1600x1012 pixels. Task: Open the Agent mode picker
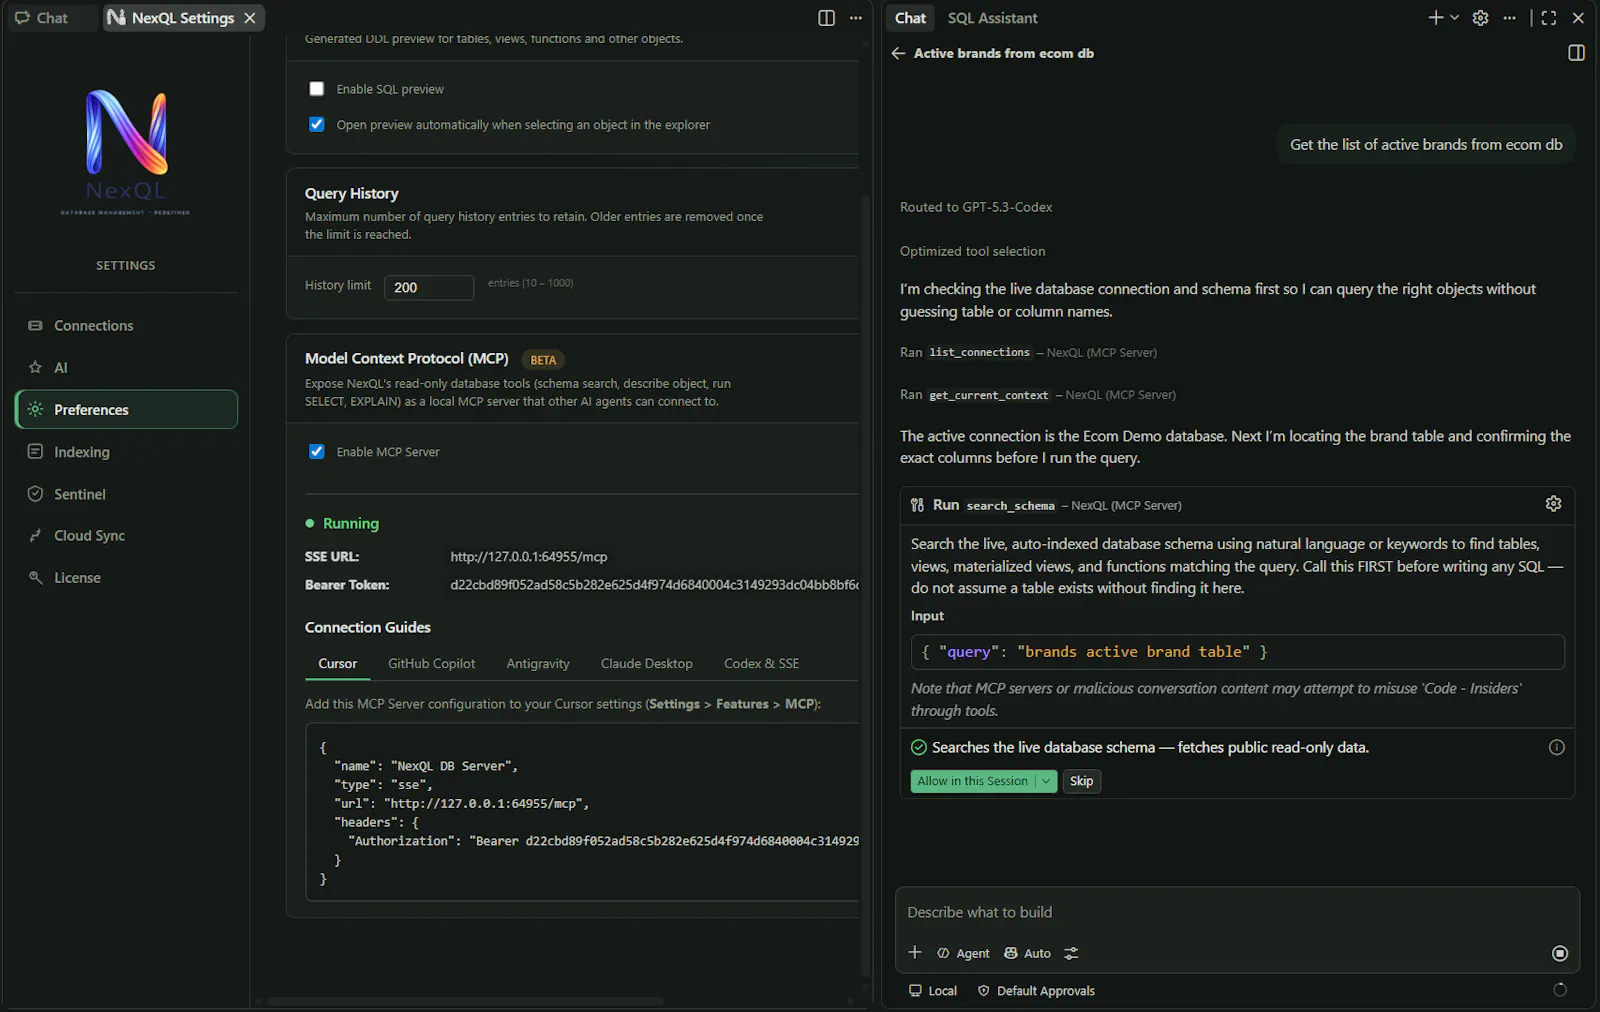tap(963, 953)
